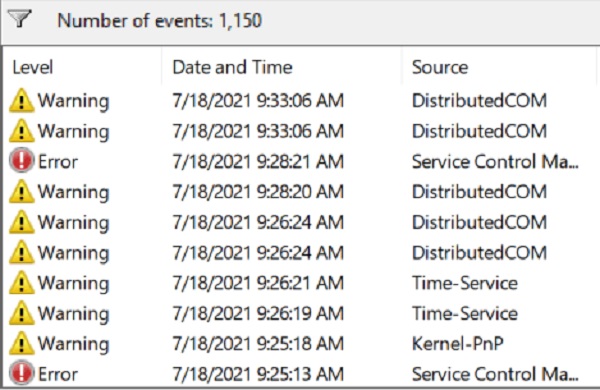This screenshot has height=390, width=600.
Task: Click warning icon of 9:33:06 DistributedCOM first row
Action: click(x=21, y=101)
